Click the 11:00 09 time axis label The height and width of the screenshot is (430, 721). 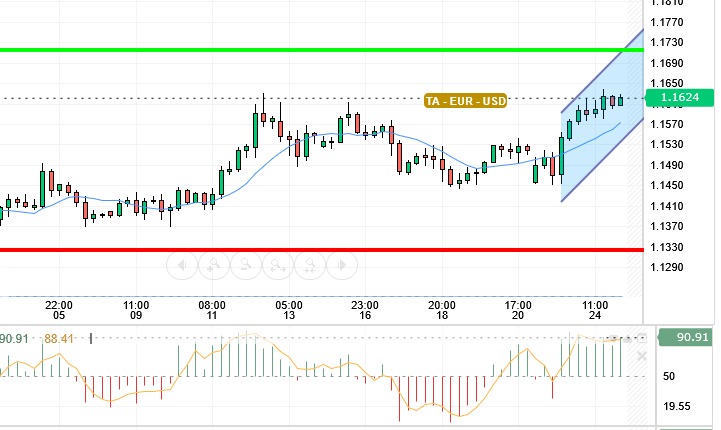coord(136,310)
